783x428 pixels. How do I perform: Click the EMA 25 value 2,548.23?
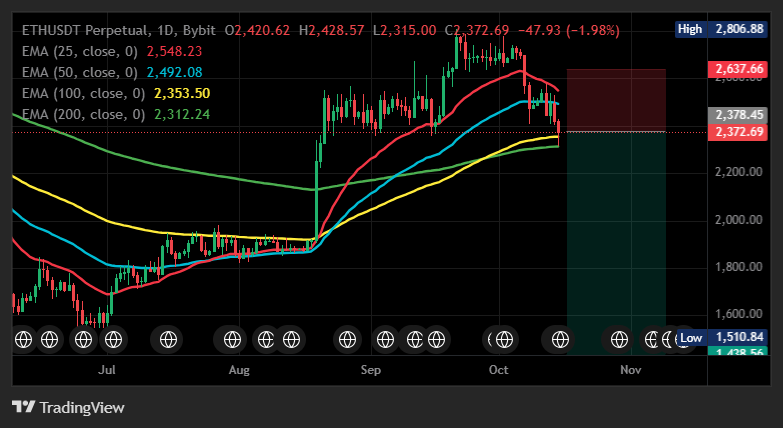coord(174,51)
